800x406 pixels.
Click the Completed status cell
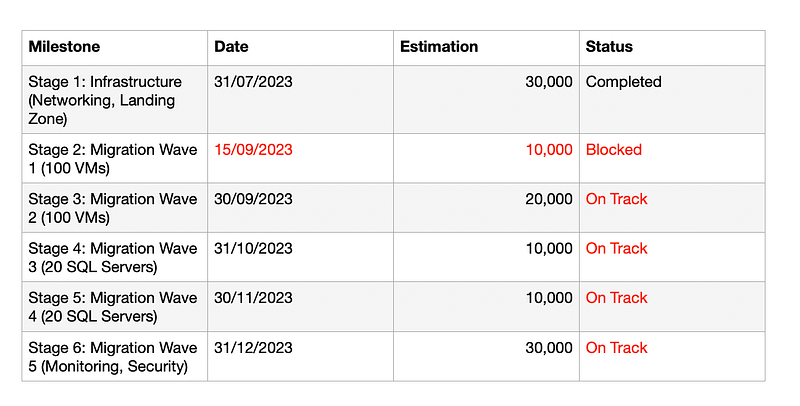(623, 82)
